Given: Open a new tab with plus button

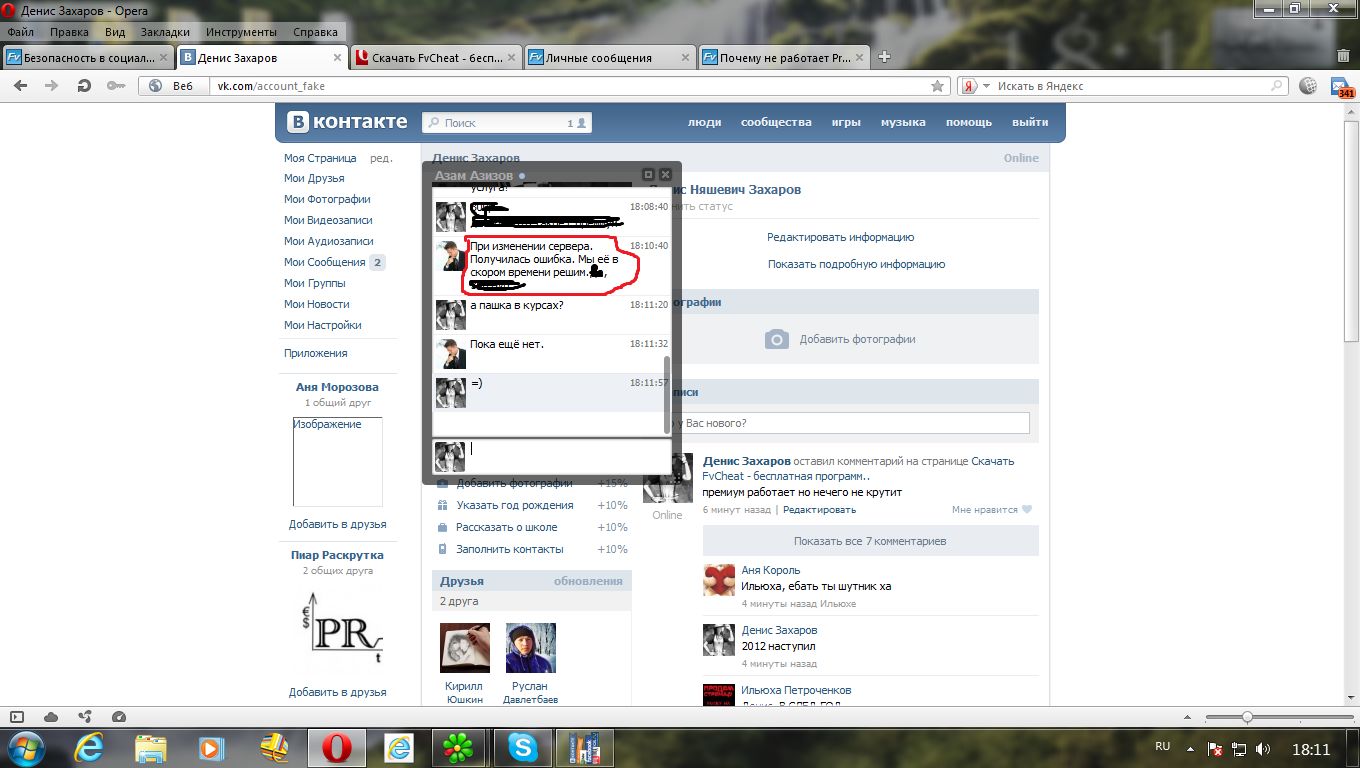Looking at the screenshot, I should tap(884, 57).
